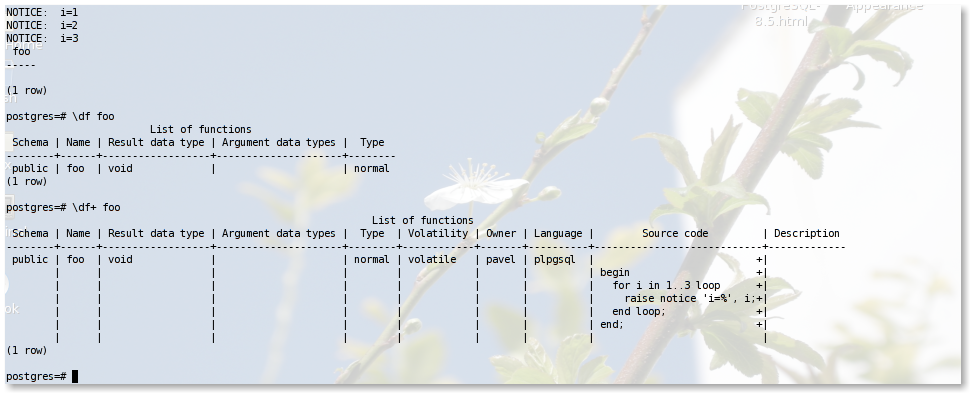Click the raise notice source code line
This screenshot has width=970, height=393.
click(690, 298)
